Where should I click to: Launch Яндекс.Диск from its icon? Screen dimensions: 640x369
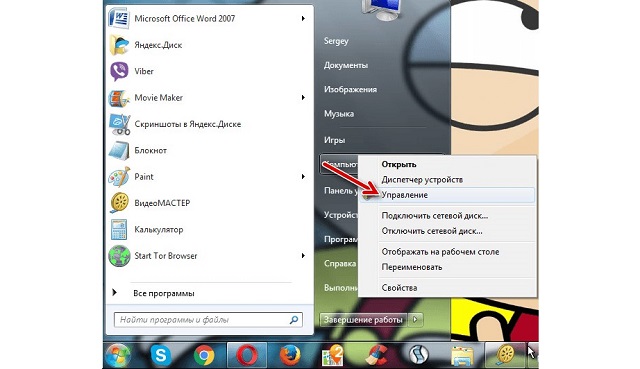click(119, 45)
